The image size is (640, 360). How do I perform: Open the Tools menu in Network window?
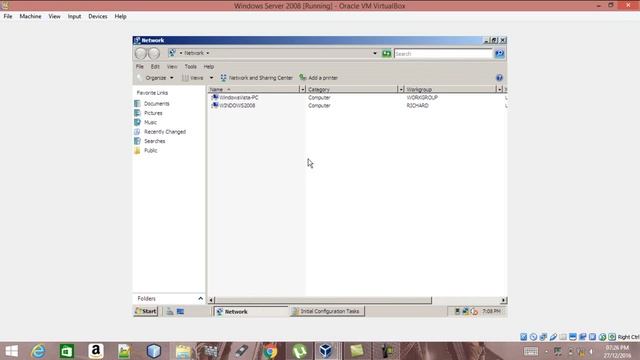(191, 67)
